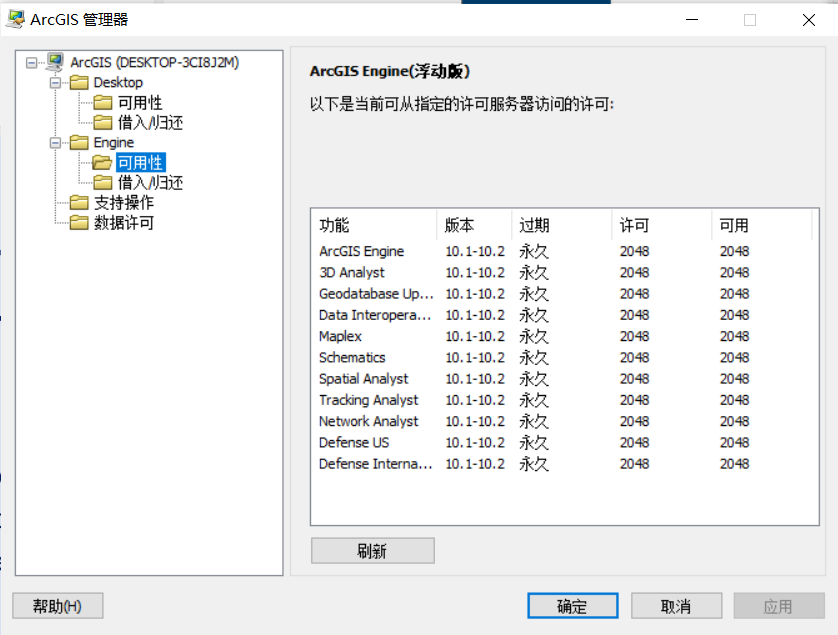The image size is (838, 635).
Task: Select the Defense US row
Action: 564,443
